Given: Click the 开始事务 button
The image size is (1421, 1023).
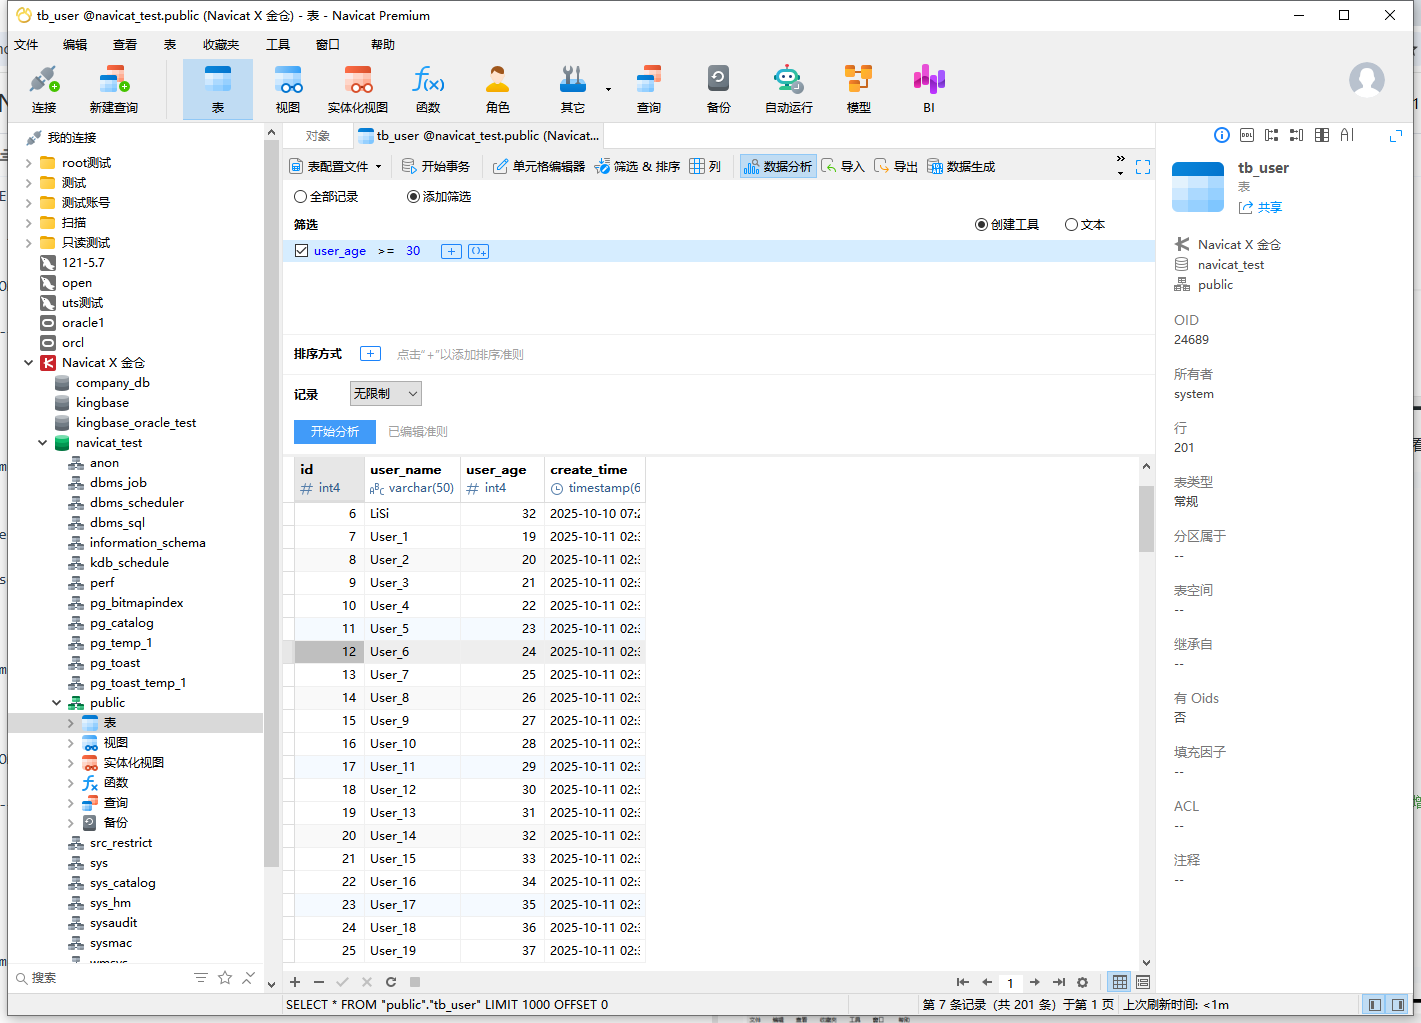Looking at the screenshot, I should click(x=436, y=167).
